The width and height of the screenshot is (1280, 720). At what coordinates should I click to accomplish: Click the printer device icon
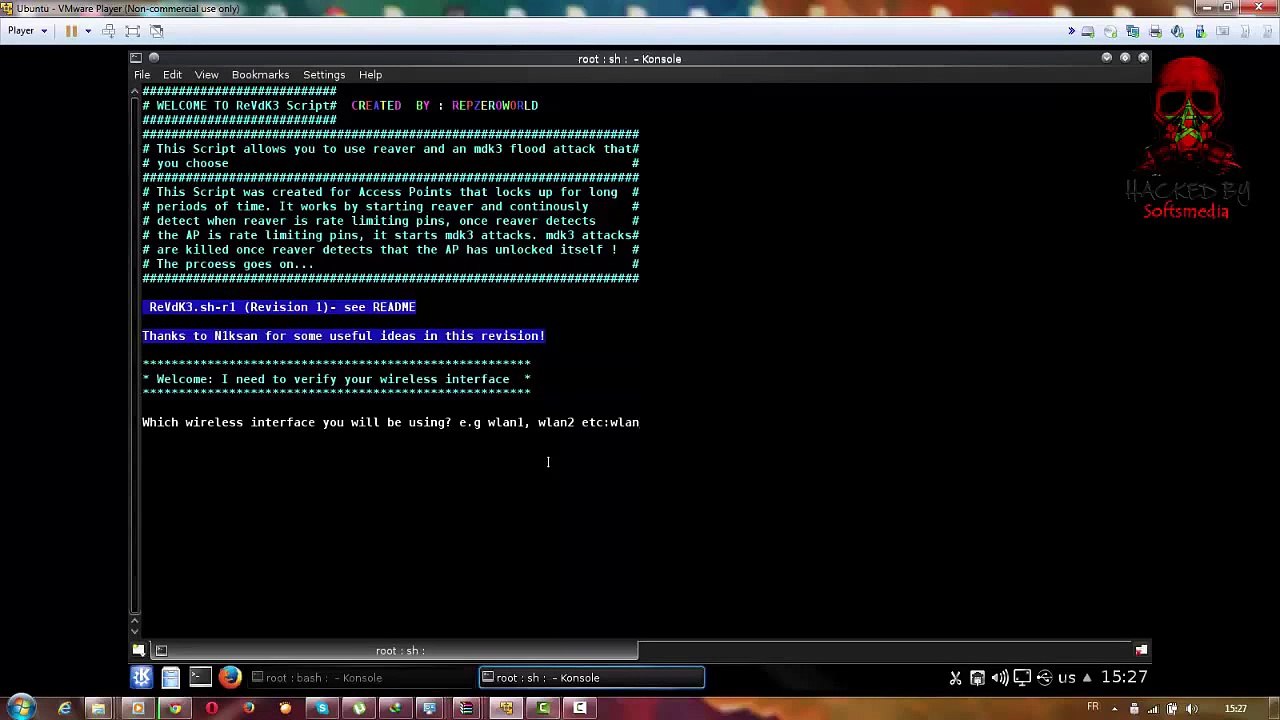[x=1155, y=31]
